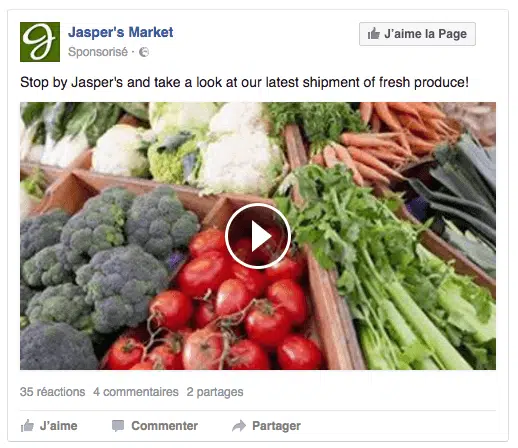Click the J'aime thumbs-up icon
Screen dimensions: 518x448
point(27,426)
